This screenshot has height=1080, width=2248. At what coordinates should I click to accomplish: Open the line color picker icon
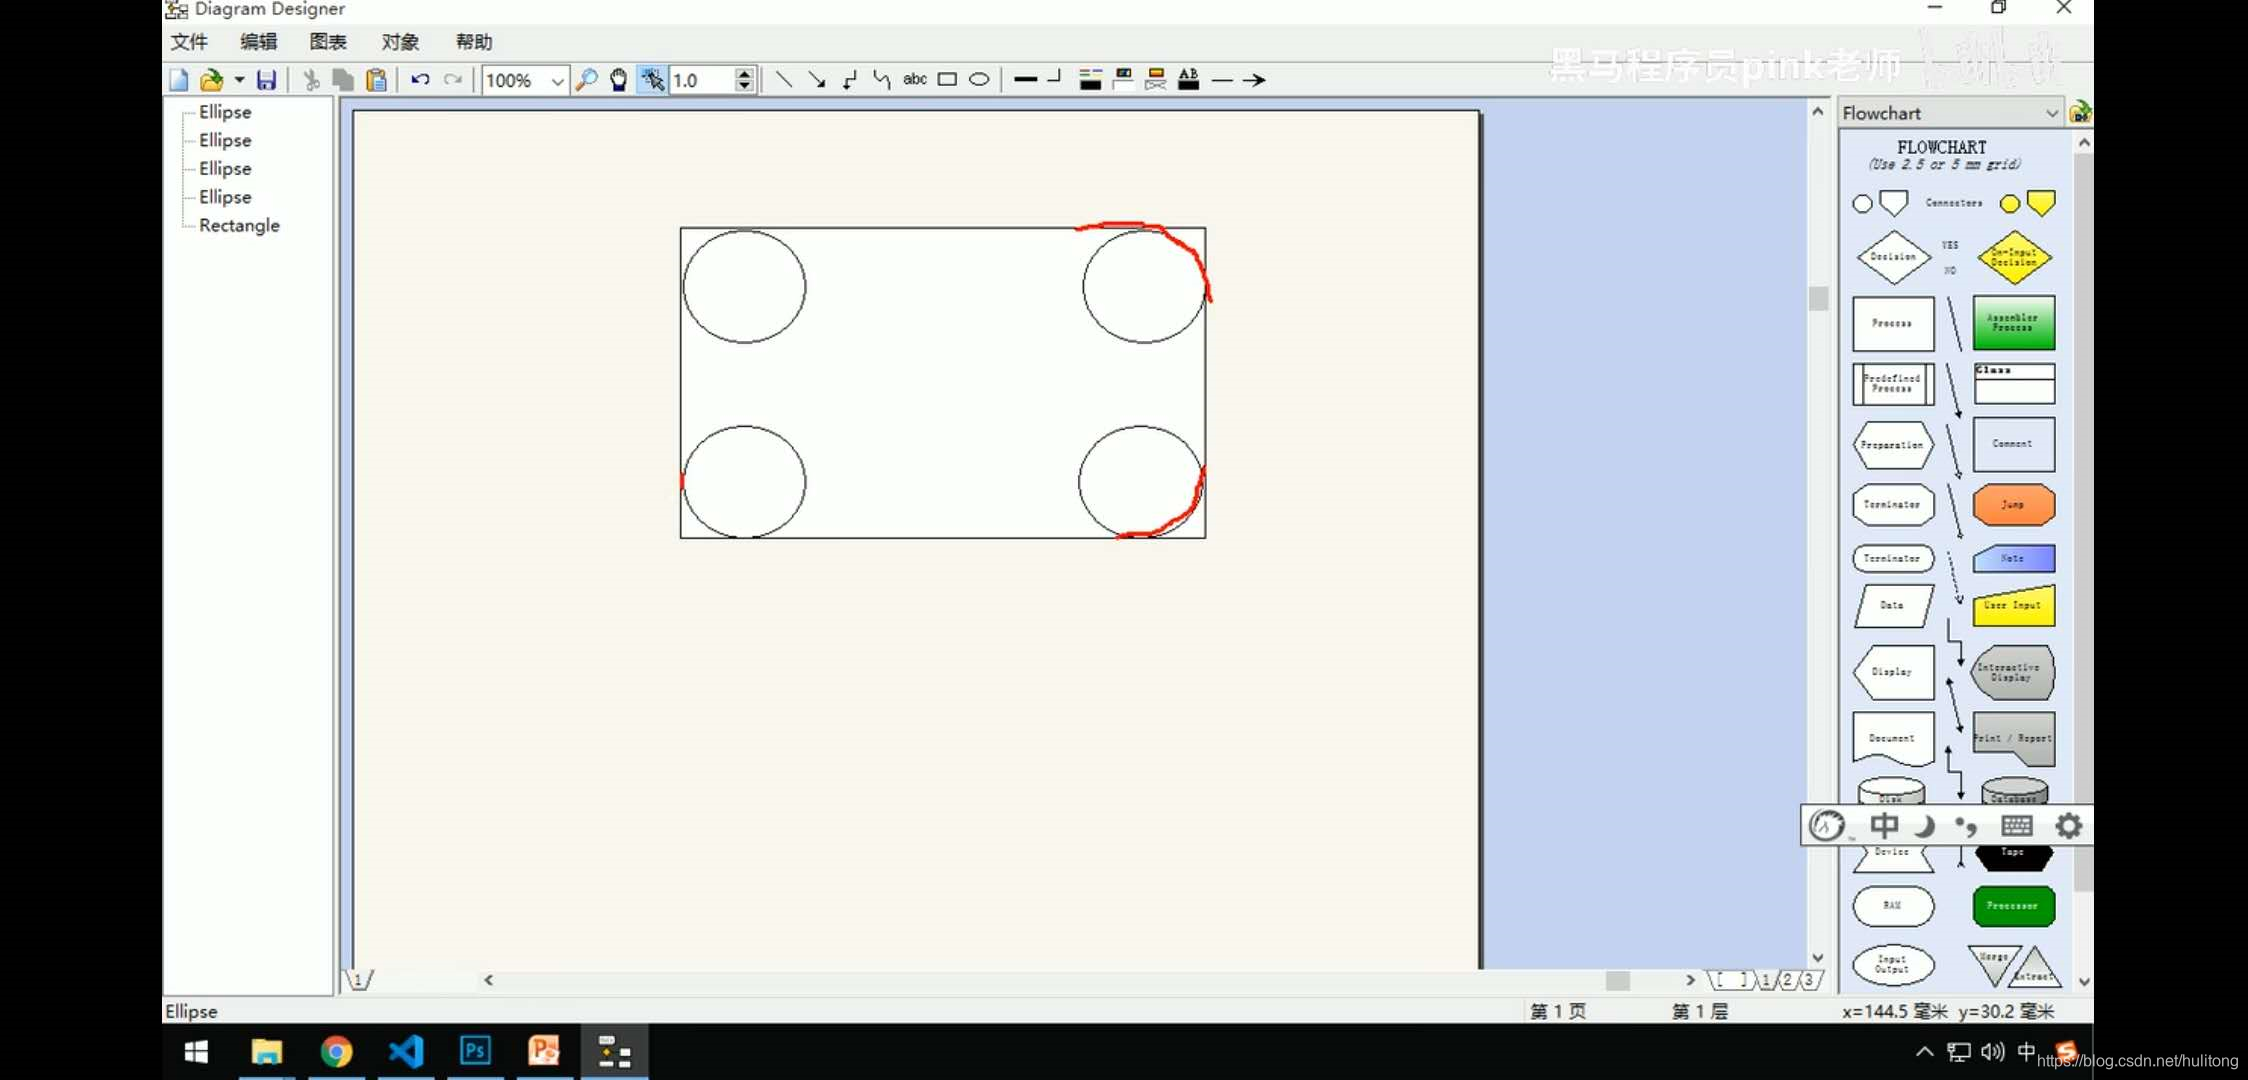tap(1090, 80)
